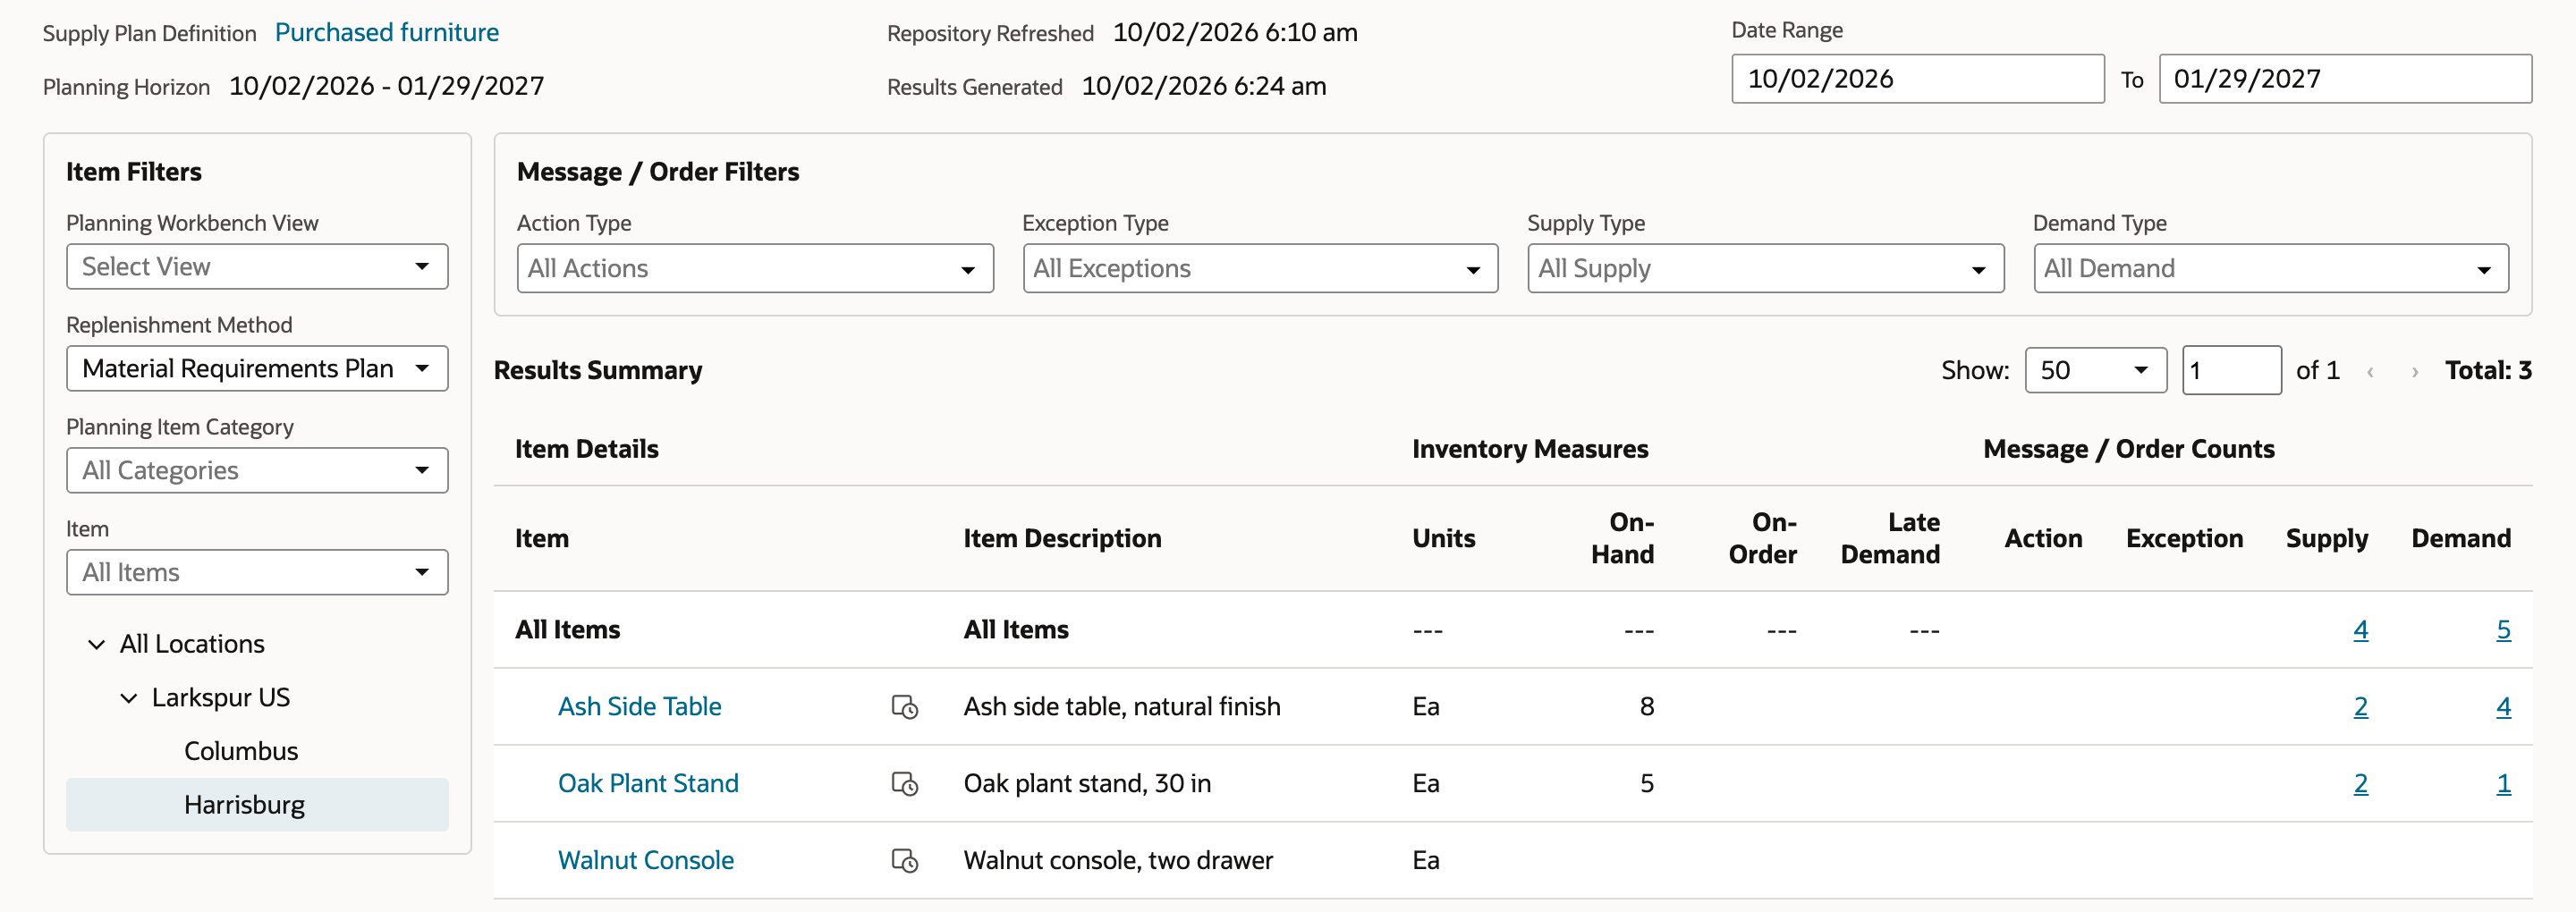
Task: Open supply count 2 for Oak Plant Stand
Action: [2360, 784]
